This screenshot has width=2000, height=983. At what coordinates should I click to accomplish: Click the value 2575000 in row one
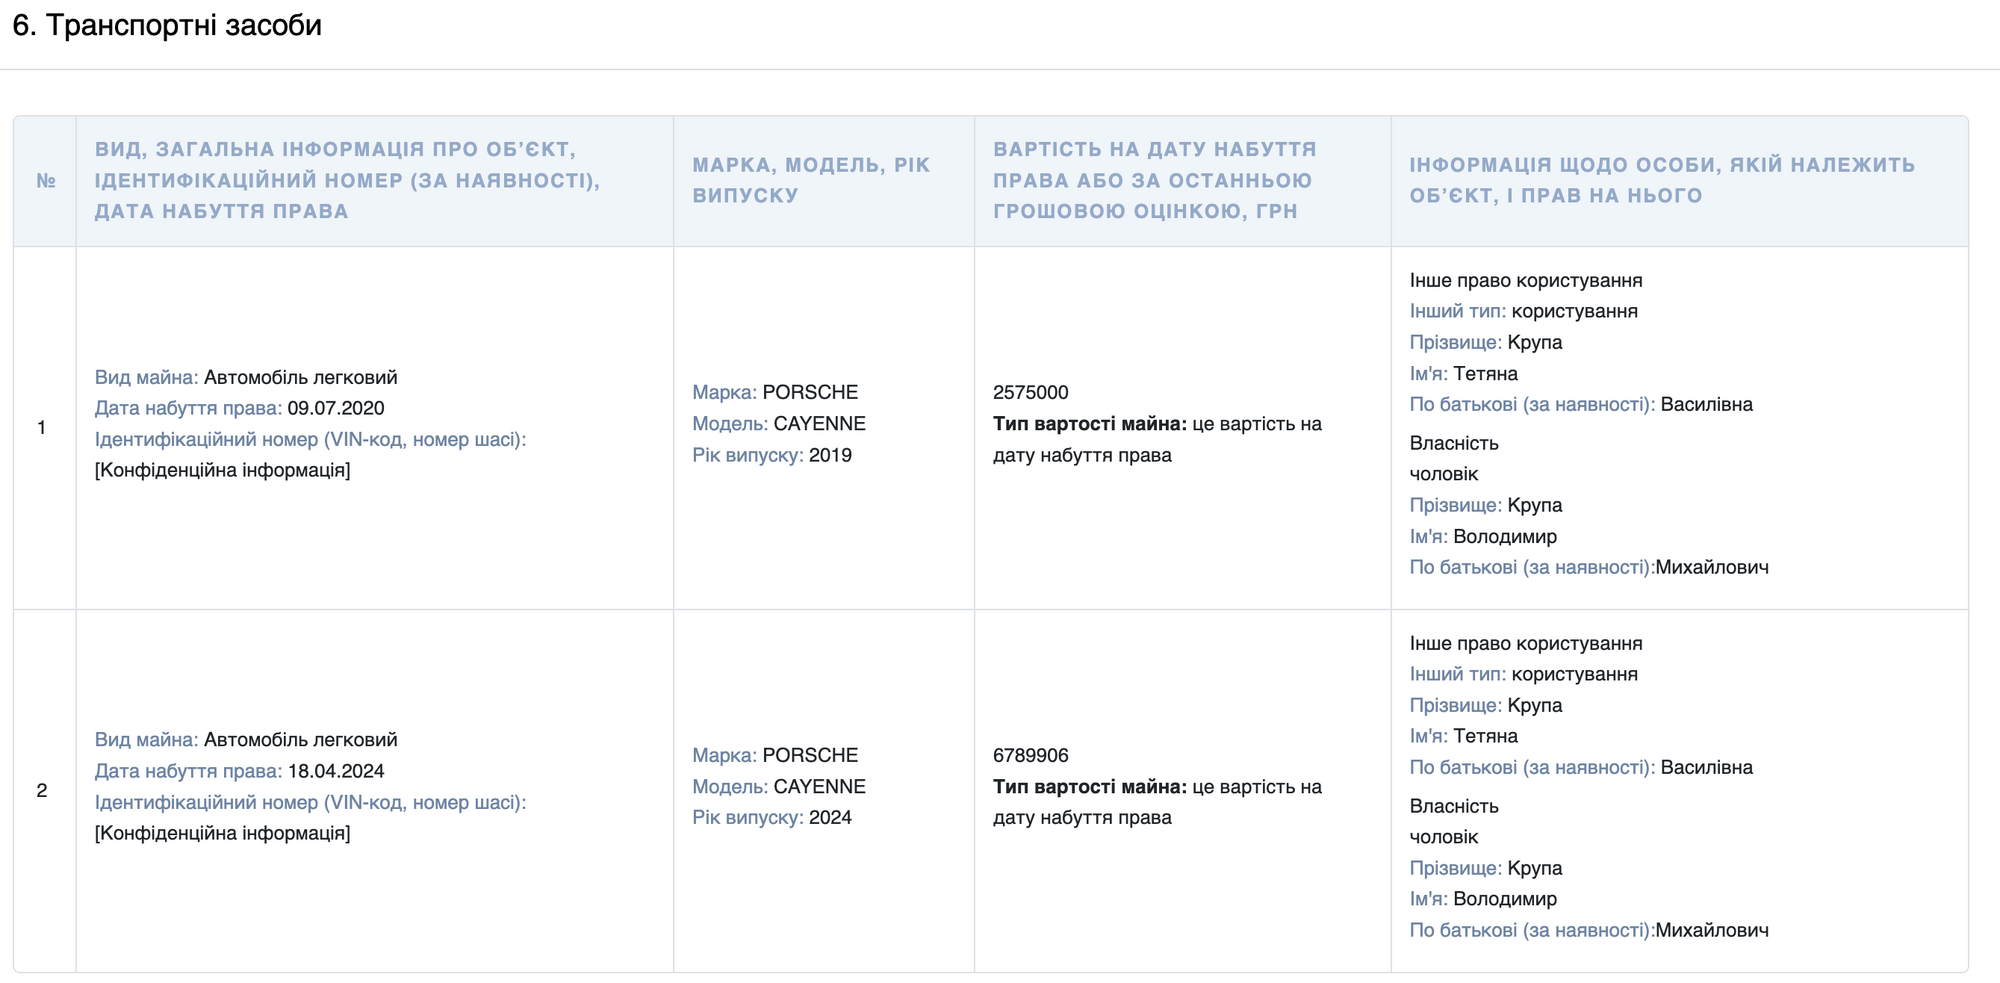pyautogui.click(x=1030, y=392)
